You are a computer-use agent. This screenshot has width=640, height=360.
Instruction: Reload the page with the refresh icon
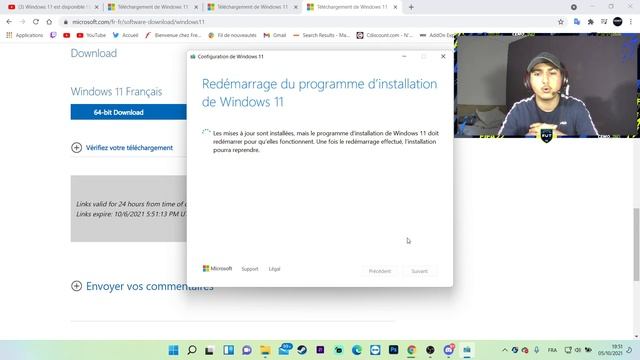(x=36, y=22)
